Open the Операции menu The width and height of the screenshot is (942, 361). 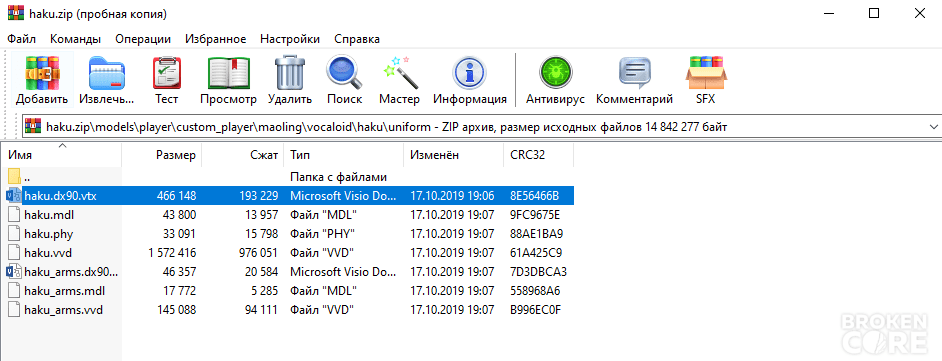coord(143,39)
